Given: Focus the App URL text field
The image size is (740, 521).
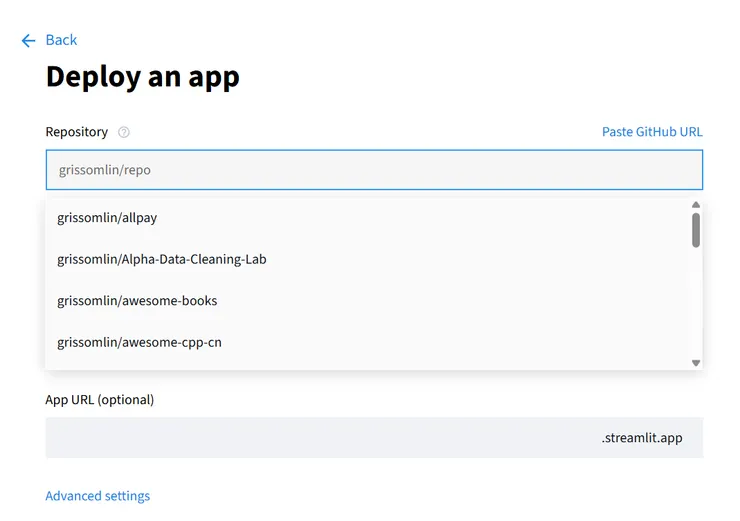Looking at the screenshot, I should pyautogui.click(x=320, y=438).
